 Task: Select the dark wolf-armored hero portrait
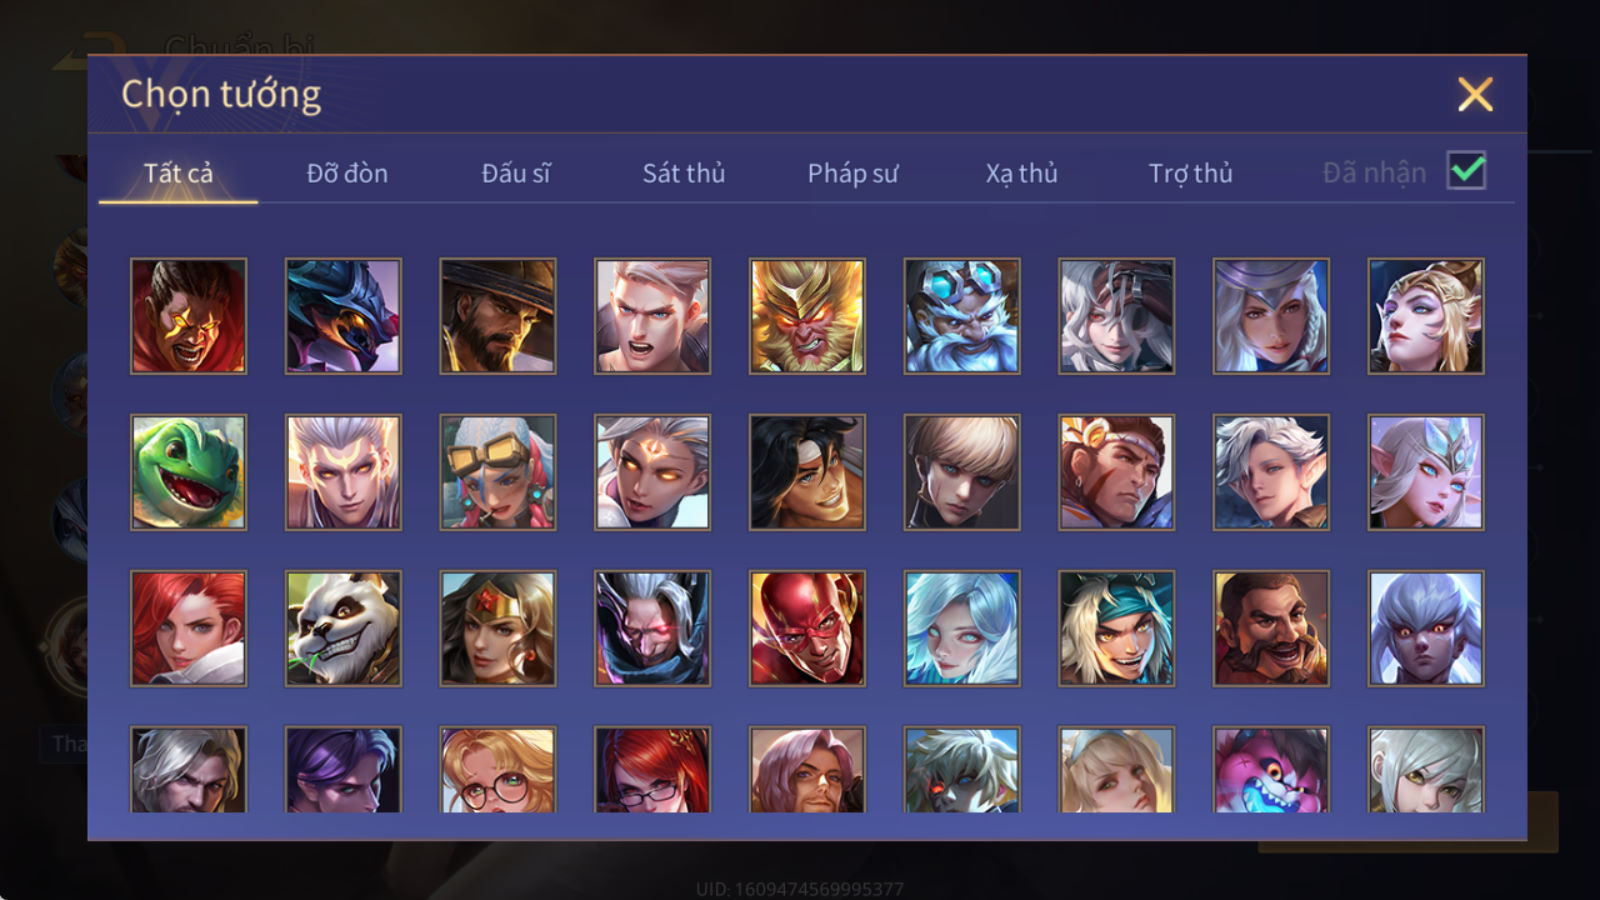(343, 316)
